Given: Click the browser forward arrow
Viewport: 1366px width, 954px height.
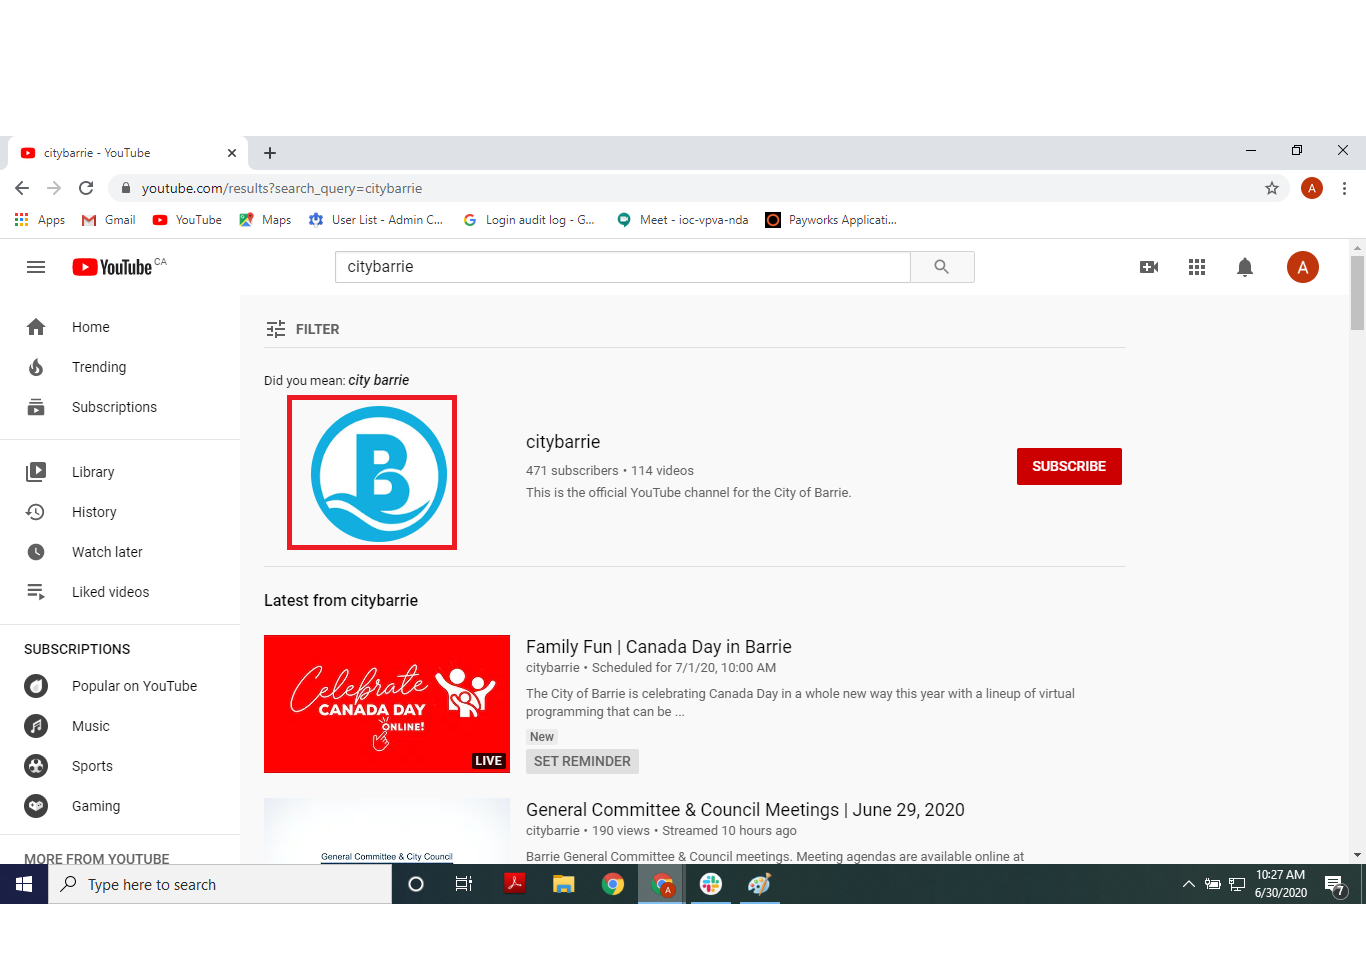Looking at the screenshot, I should (54, 188).
